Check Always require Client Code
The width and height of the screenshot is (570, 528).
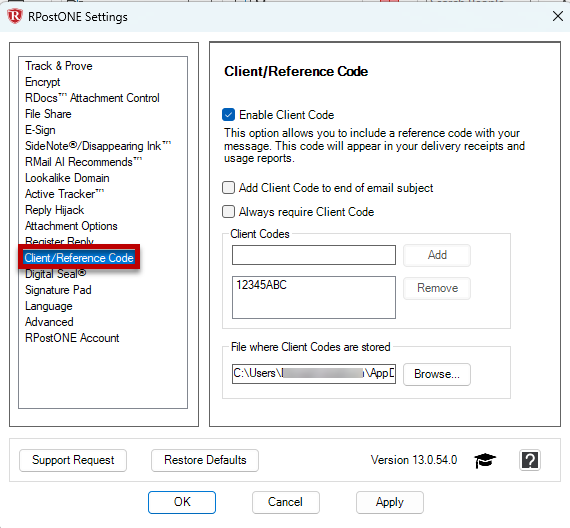pyautogui.click(x=228, y=212)
